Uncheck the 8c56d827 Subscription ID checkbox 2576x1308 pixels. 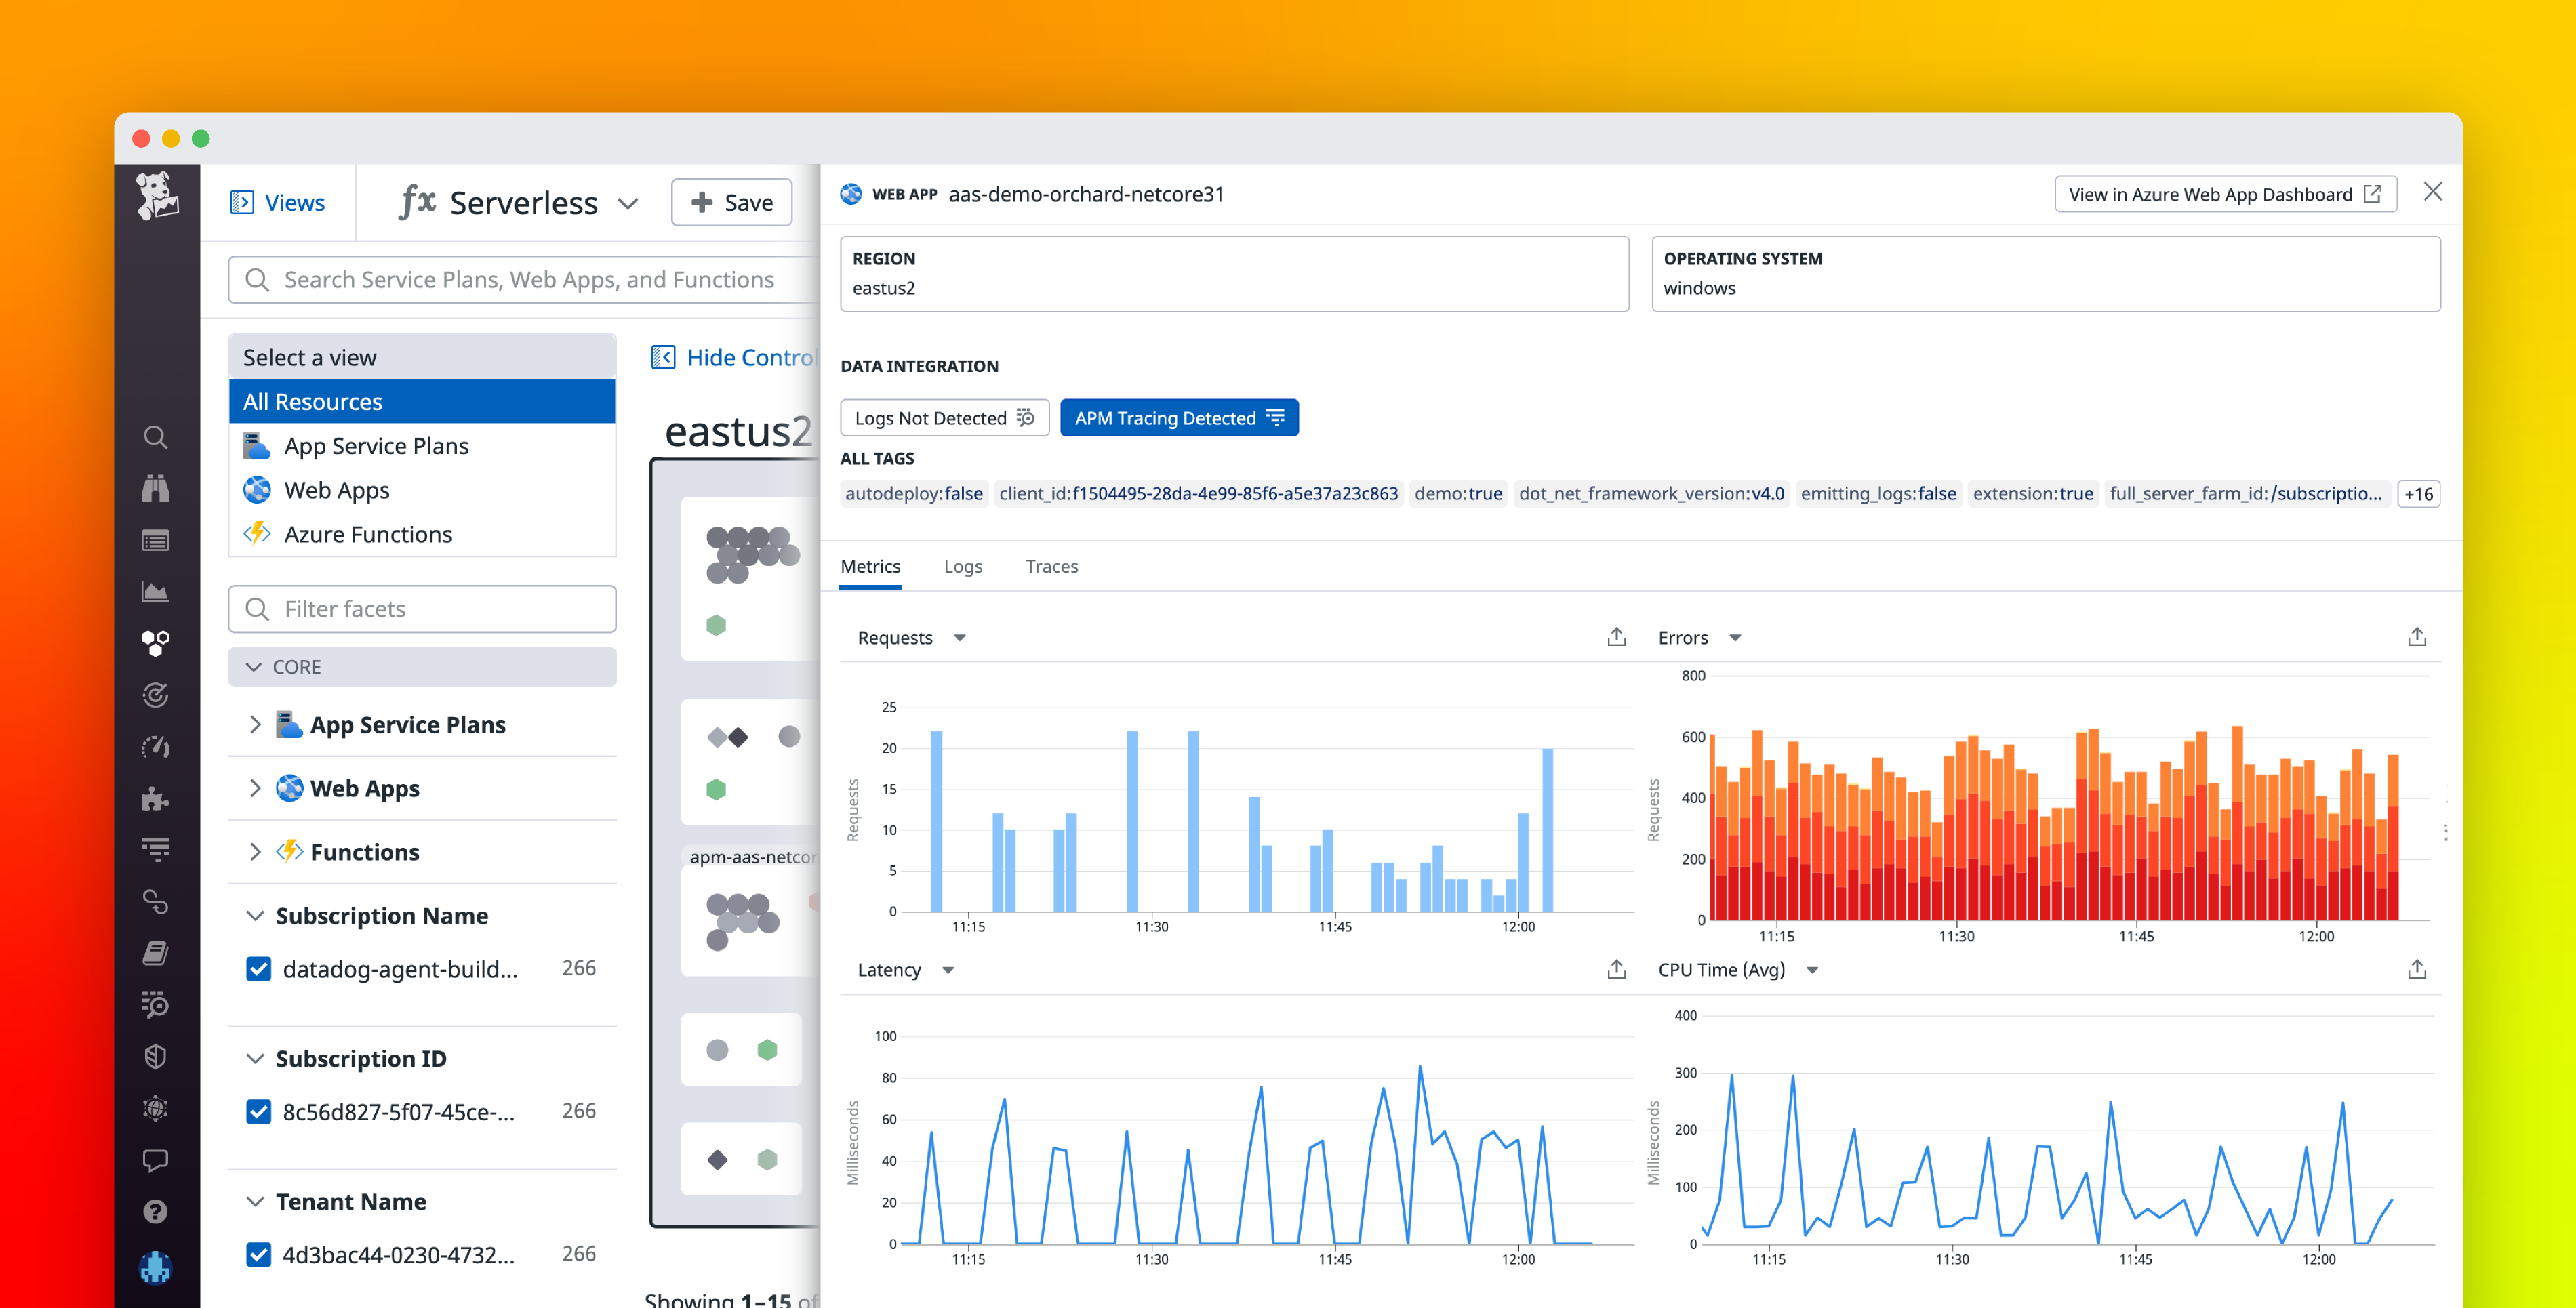[x=259, y=1111]
